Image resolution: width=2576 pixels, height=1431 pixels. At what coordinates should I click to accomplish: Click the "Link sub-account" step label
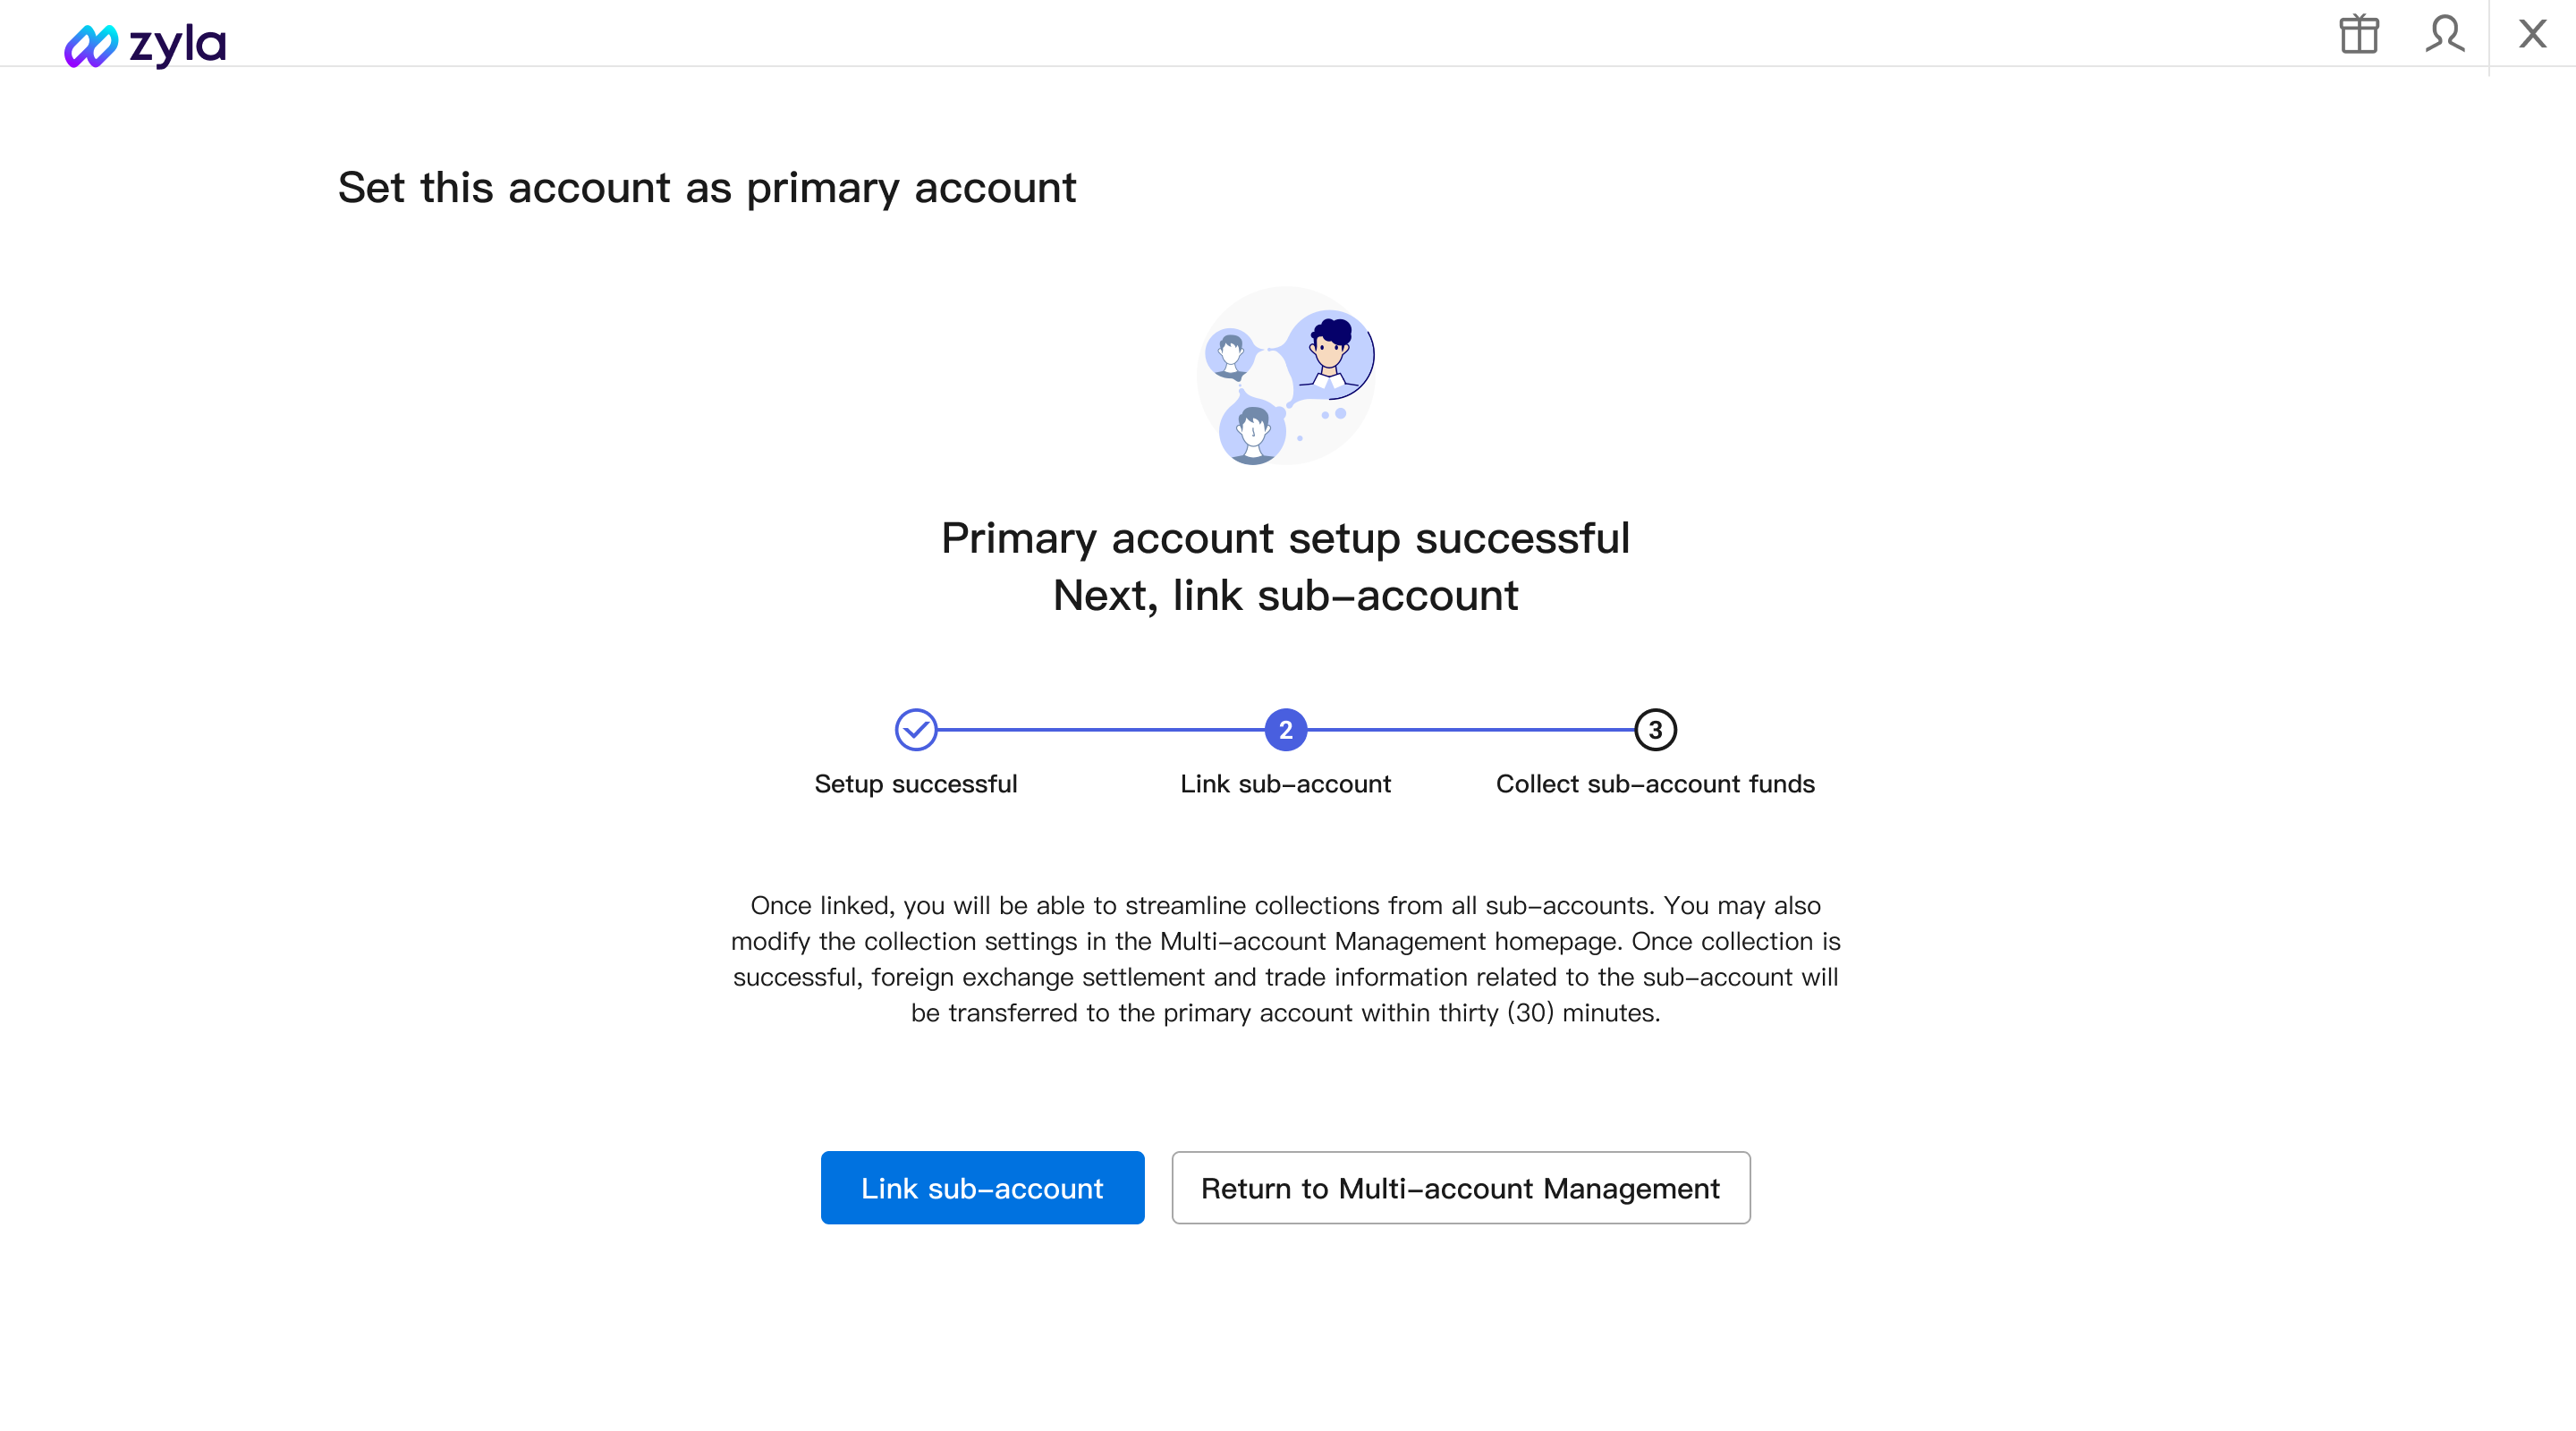(1286, 784)
